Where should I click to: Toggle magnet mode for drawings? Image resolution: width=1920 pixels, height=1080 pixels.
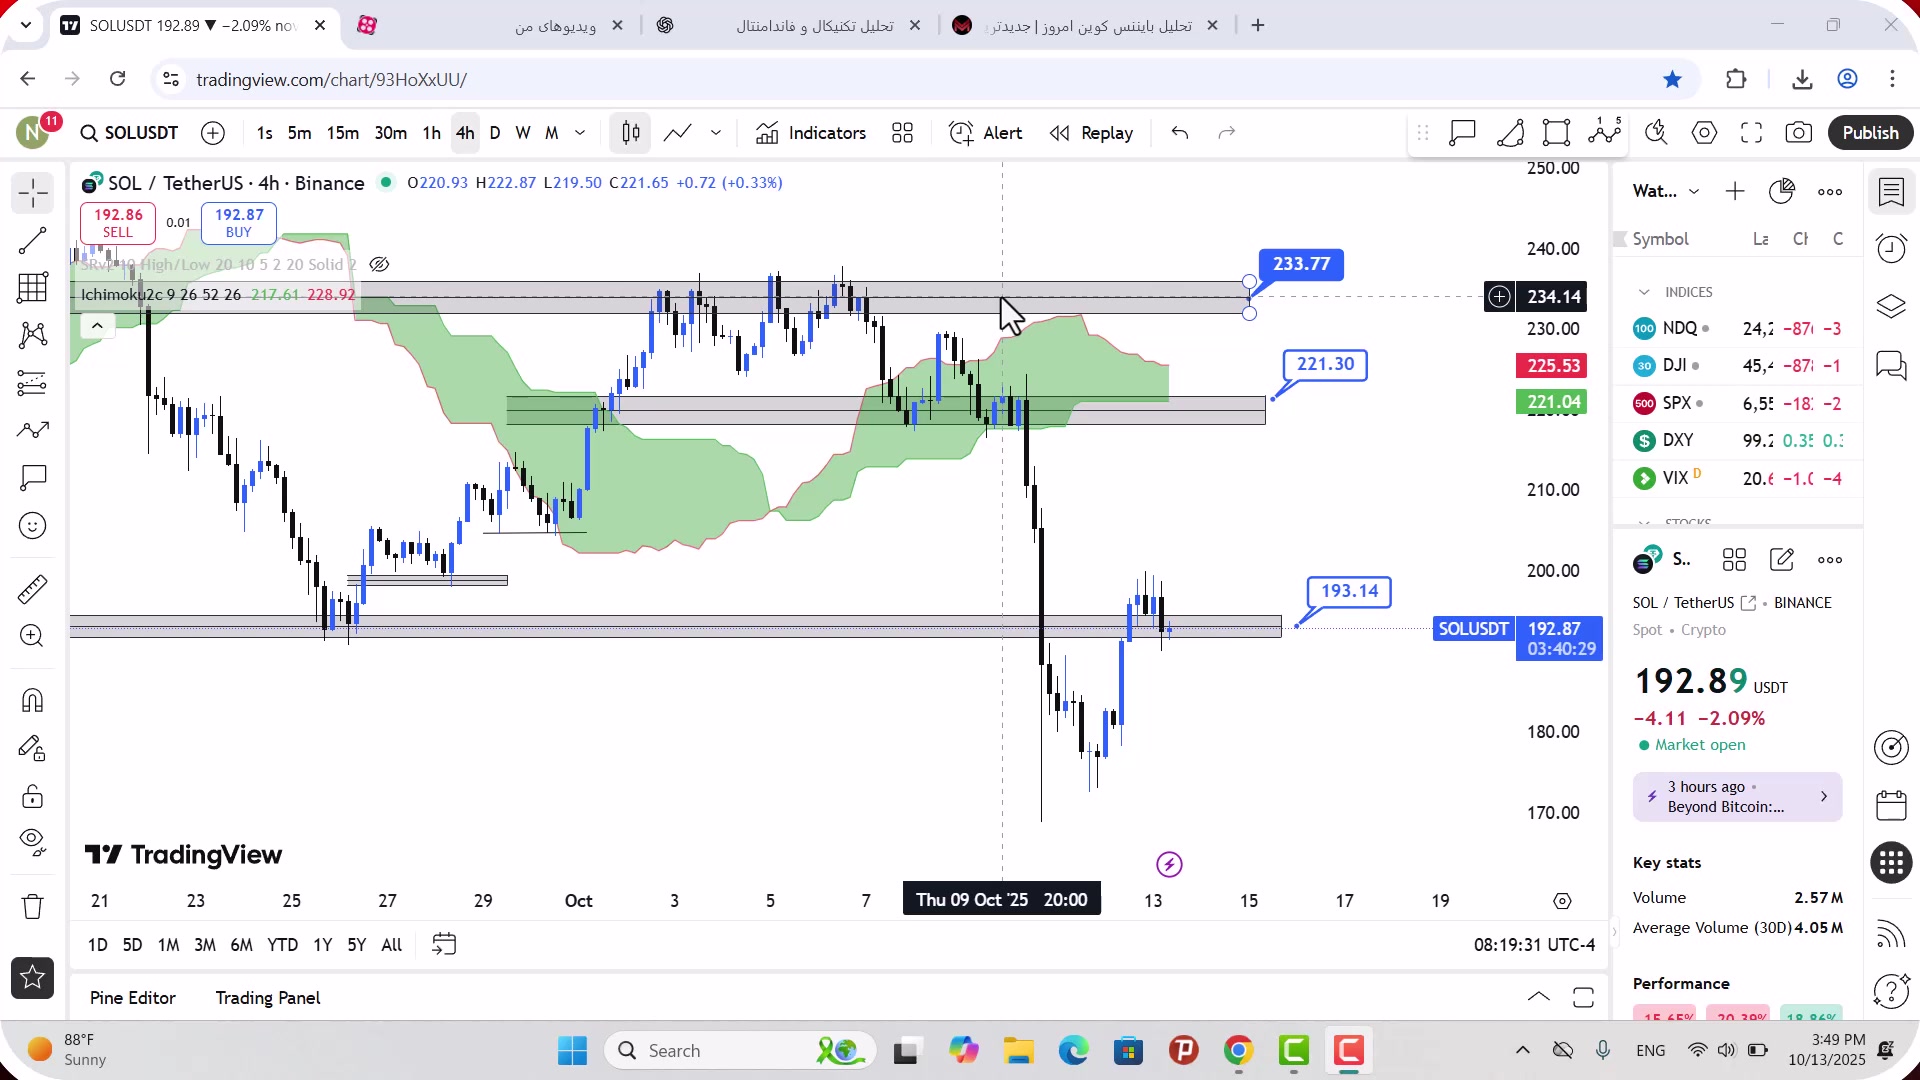coord(32,700)
